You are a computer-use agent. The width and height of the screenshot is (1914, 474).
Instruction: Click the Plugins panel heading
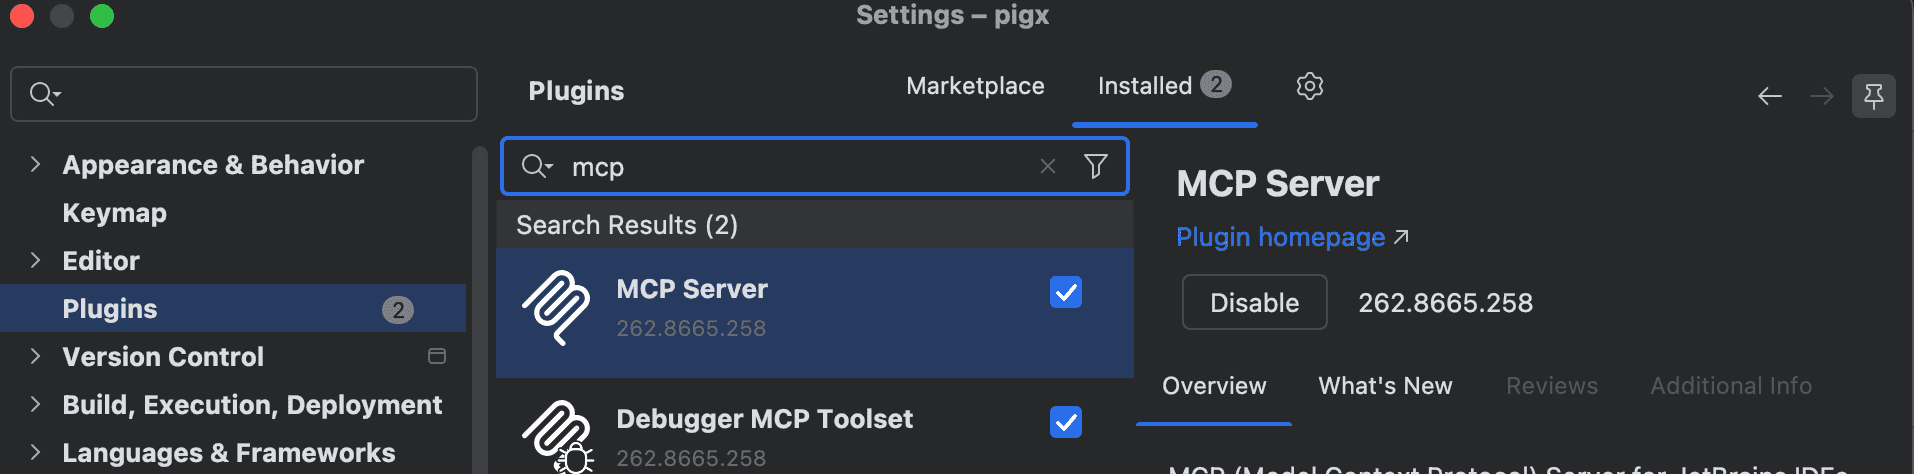point(576,91)
